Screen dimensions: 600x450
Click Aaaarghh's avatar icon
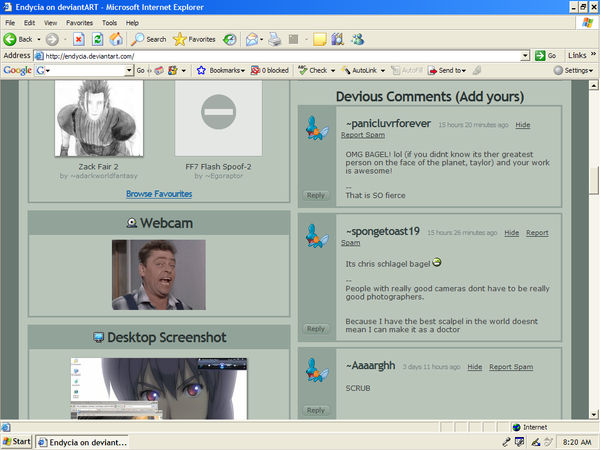pyautogui.click(x=317, y=370)
